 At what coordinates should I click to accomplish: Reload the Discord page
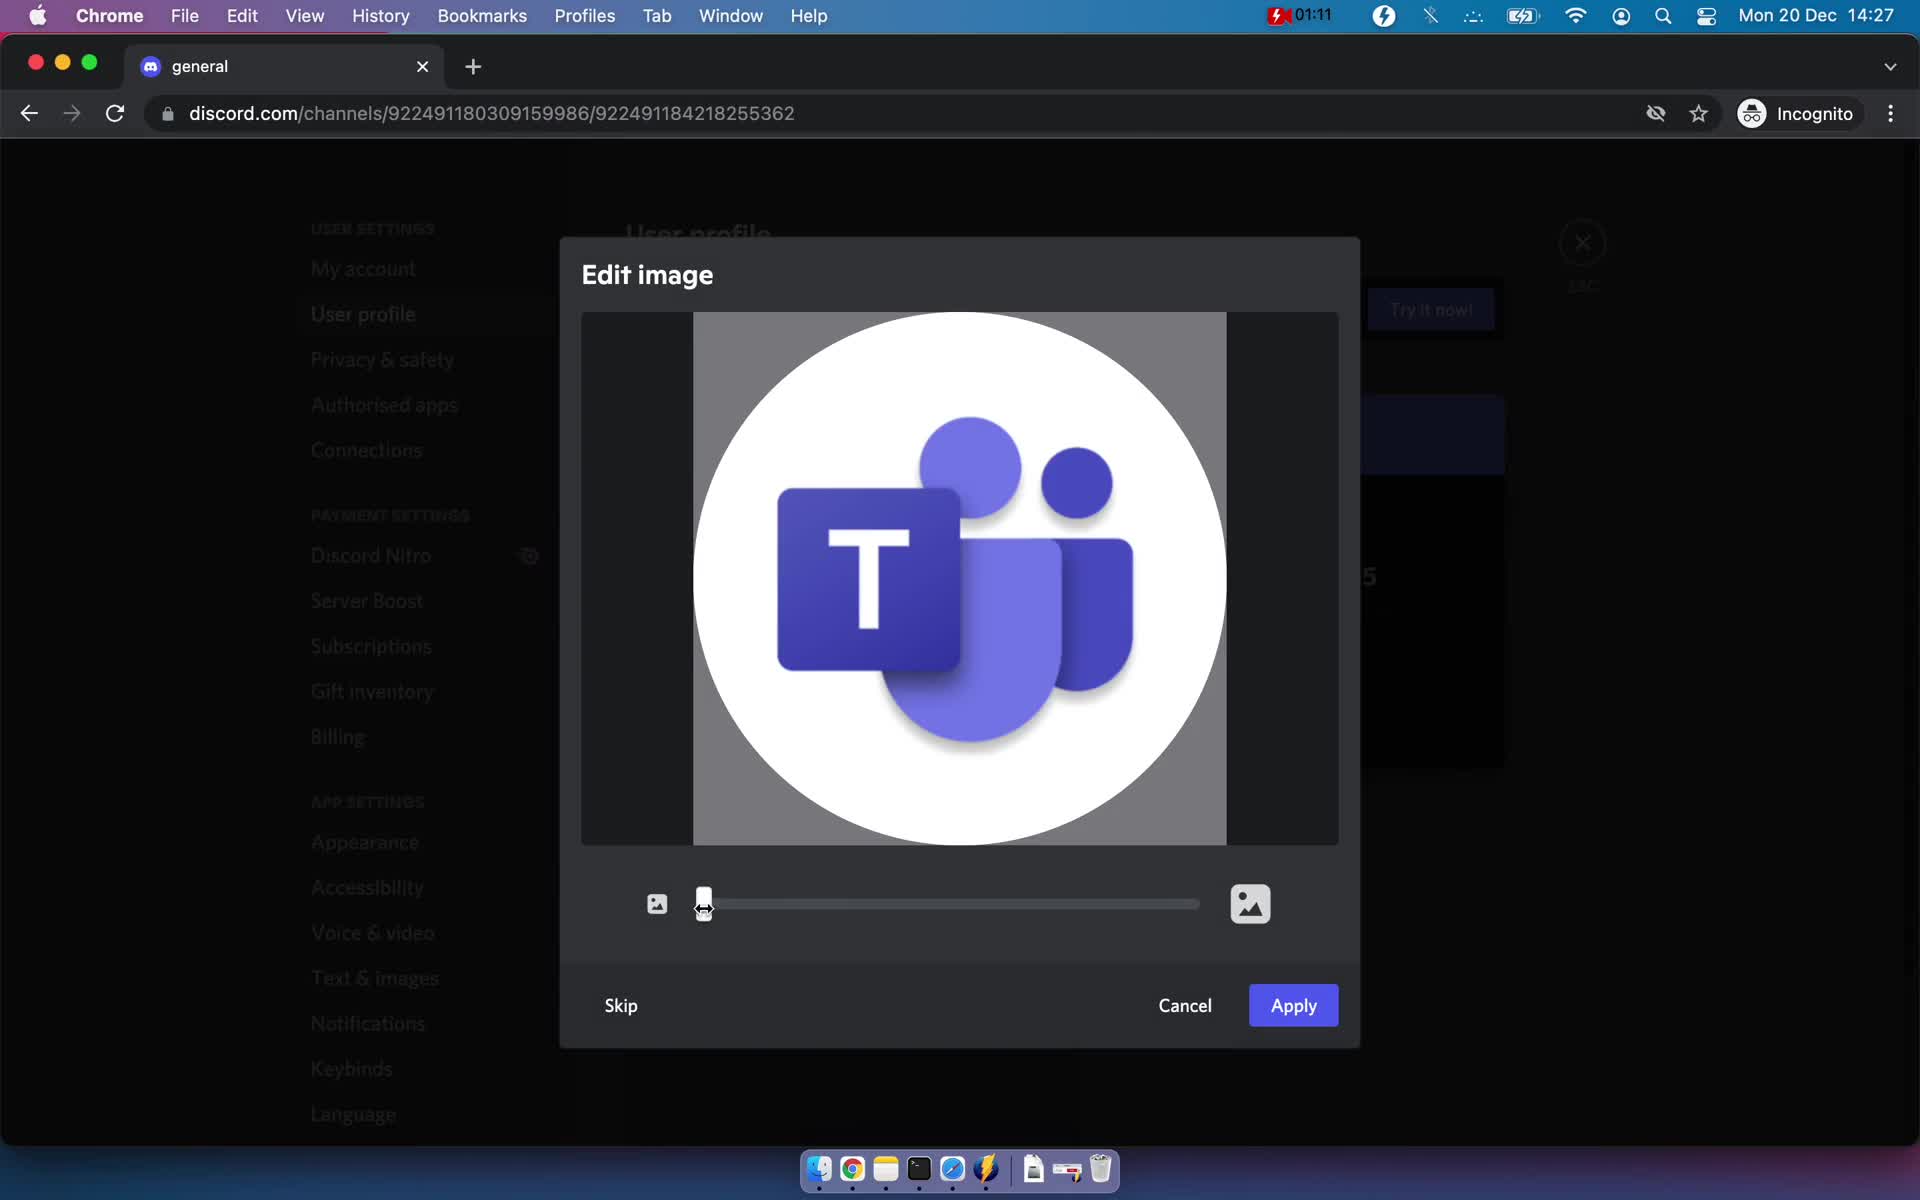click(115, 113)
